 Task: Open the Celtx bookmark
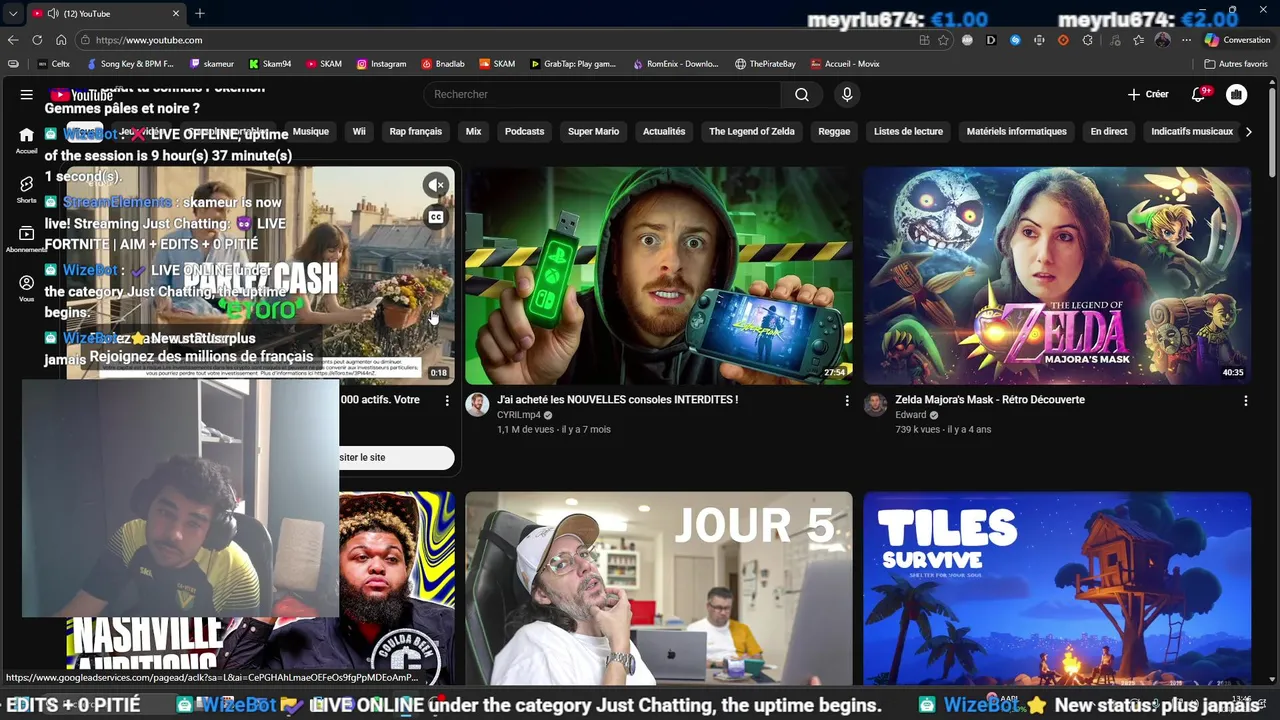[54, 64]
